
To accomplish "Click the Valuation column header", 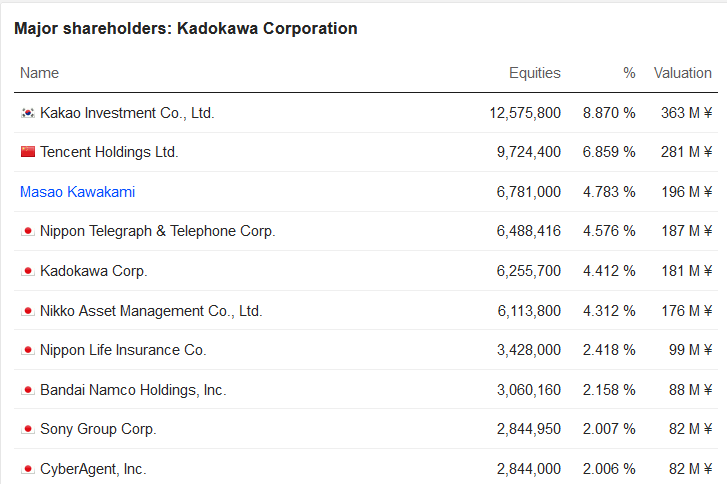I will [682, 73].
